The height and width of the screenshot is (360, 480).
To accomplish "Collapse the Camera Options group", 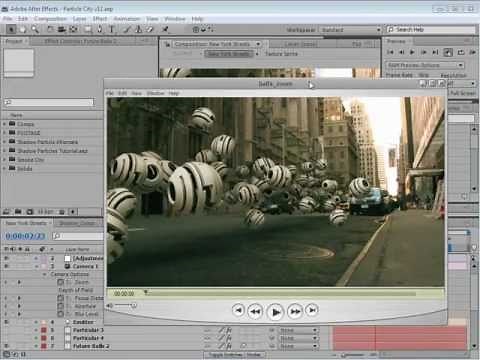I will [45, 274].
